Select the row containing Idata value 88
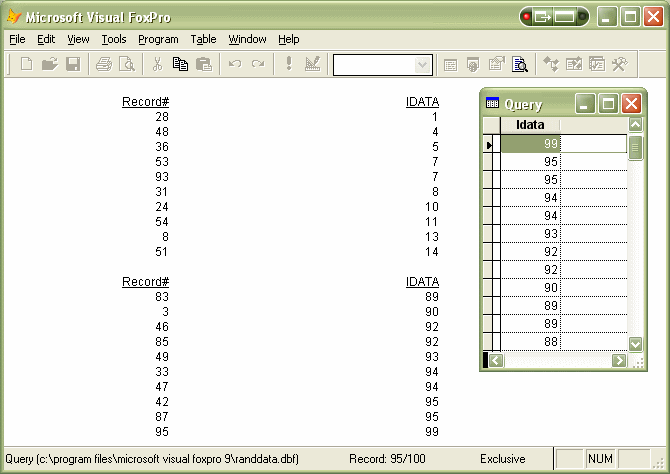The image size is (670, 474). [x=531, y=342]
